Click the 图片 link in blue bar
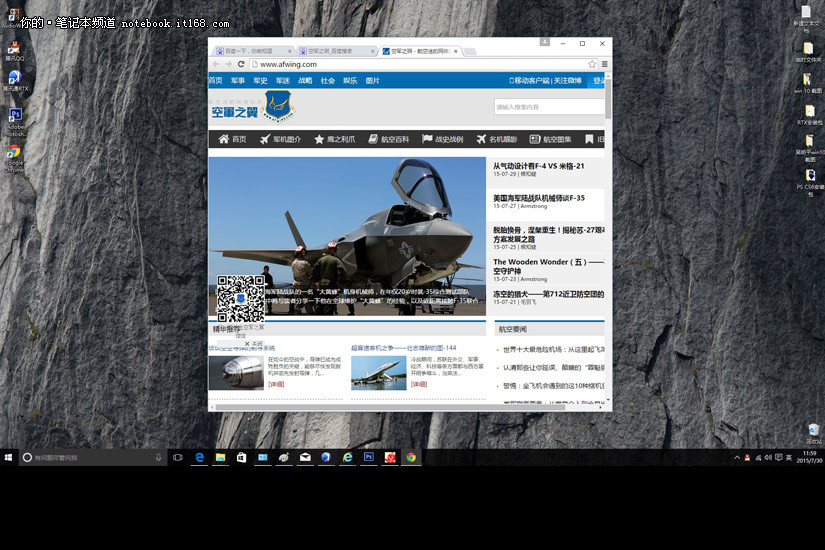 point(373,81)
